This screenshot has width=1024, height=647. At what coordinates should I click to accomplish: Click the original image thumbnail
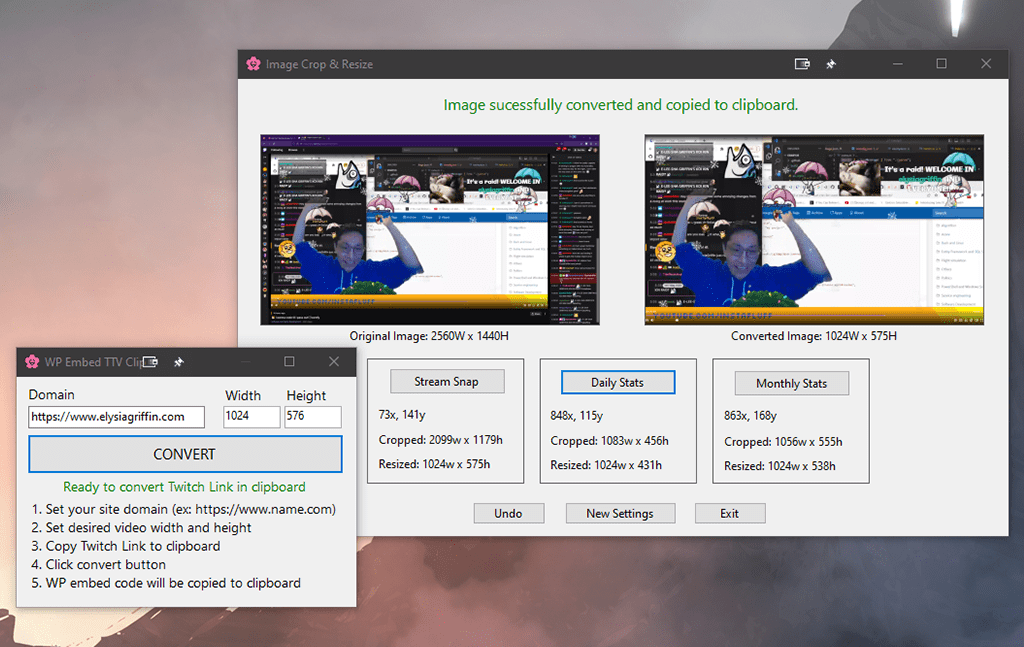pyautogui.click(x=430, y=230)
